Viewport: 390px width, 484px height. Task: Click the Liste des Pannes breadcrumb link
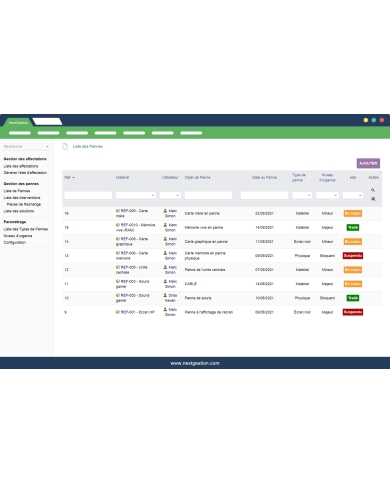88,146
